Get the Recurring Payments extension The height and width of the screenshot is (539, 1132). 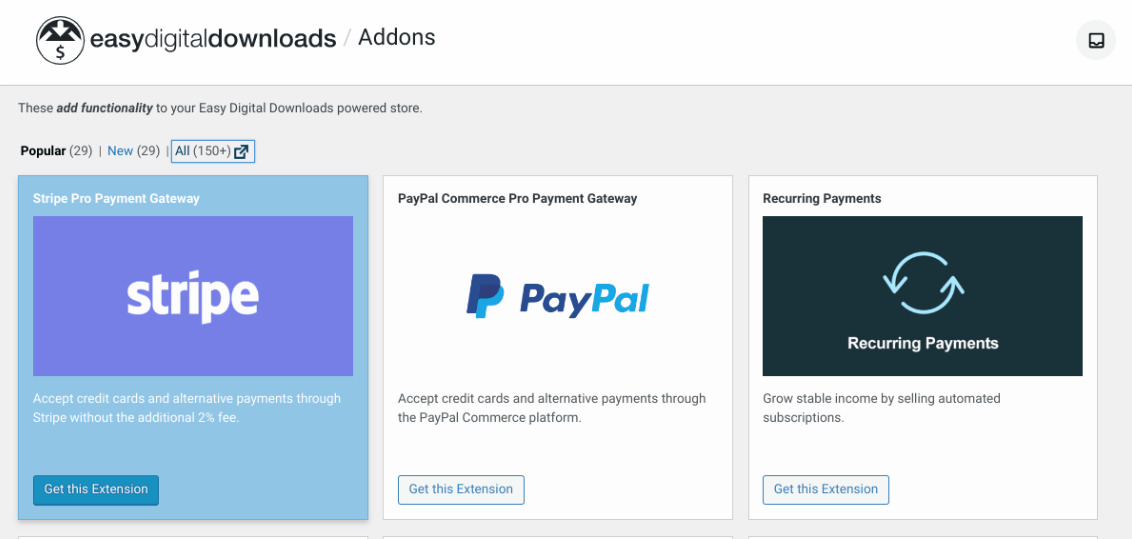tap(826, 489)
